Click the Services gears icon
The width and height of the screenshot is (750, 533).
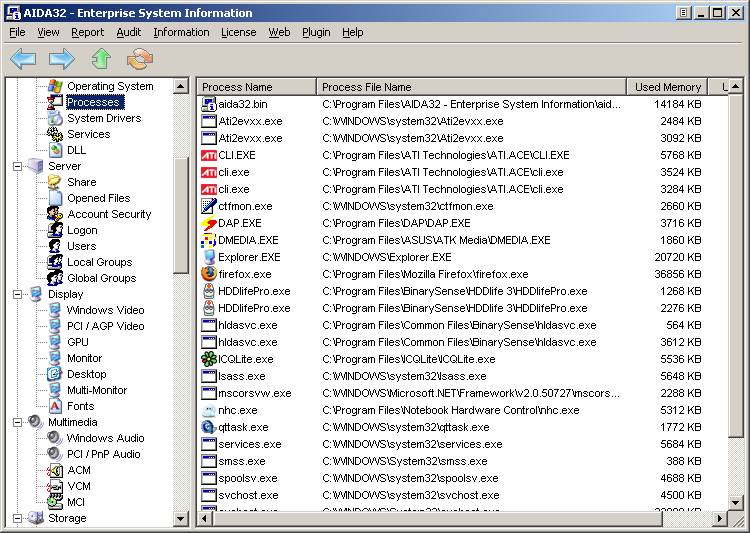click(x=55, y=134)
